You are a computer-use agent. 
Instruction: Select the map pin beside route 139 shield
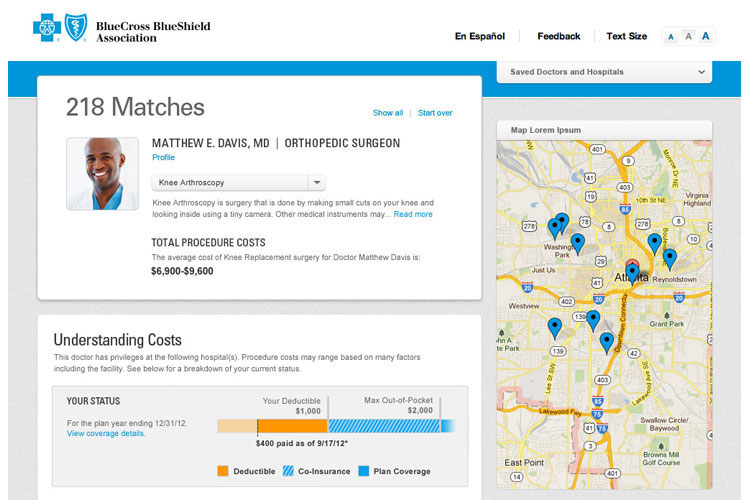click(x=593, y=320)
